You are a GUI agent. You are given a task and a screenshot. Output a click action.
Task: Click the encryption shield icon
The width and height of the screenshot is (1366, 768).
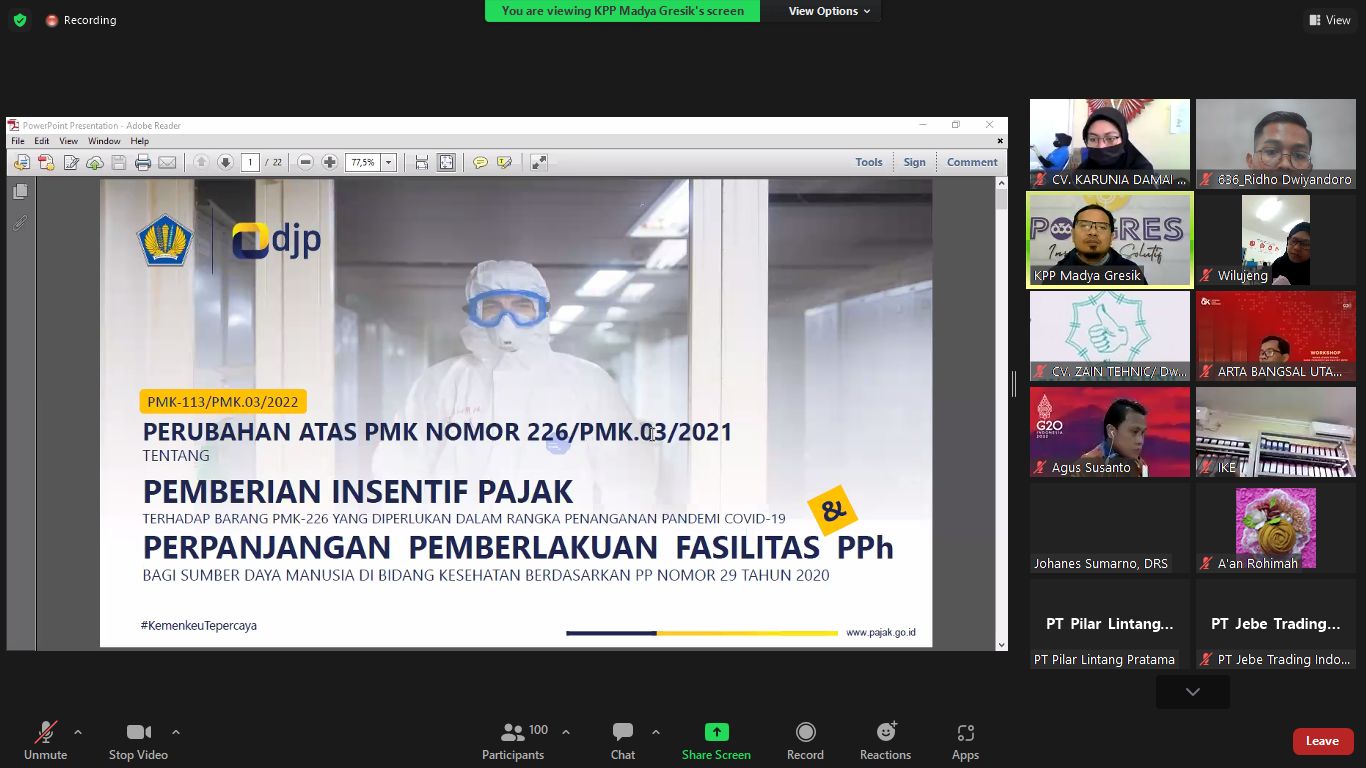(20, 20)
